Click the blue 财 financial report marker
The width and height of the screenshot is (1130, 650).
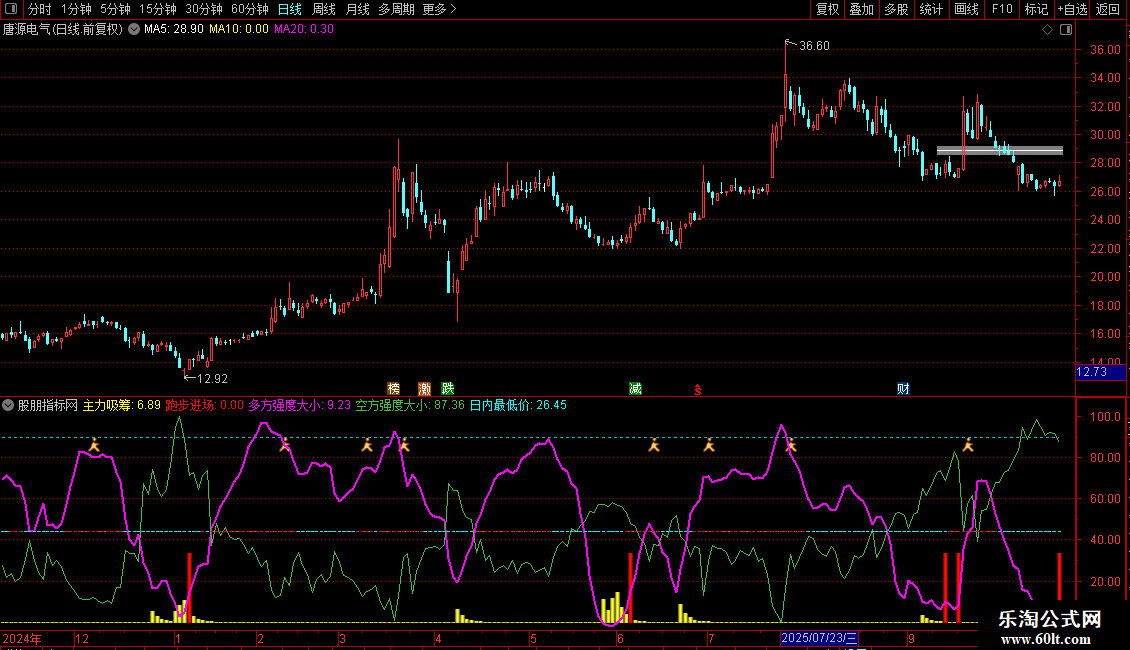[x=903, y=388]
